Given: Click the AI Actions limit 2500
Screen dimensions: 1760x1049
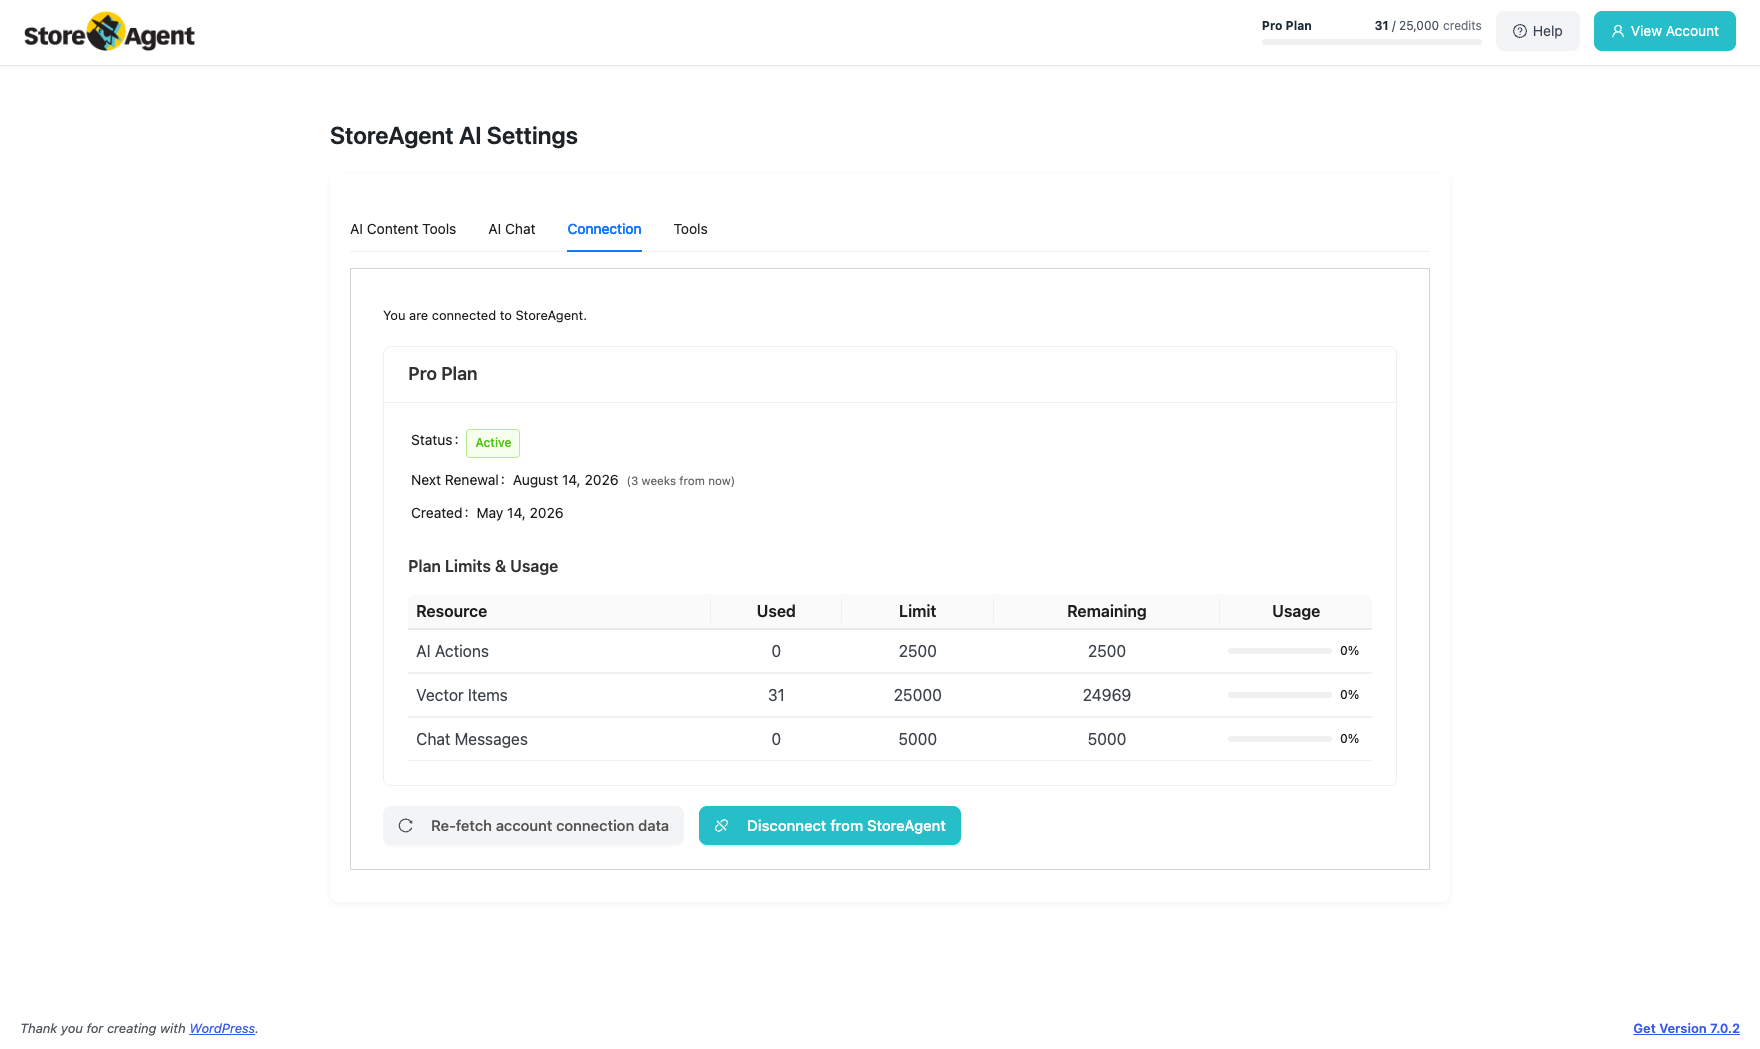Looking at the screenshot, I should (918, 651).
